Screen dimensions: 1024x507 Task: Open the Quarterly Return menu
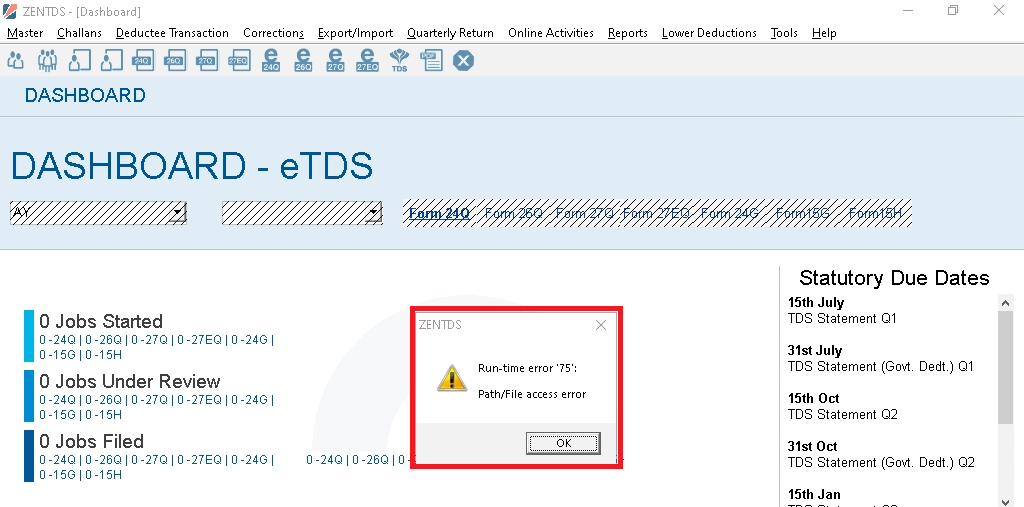point(451,33)
